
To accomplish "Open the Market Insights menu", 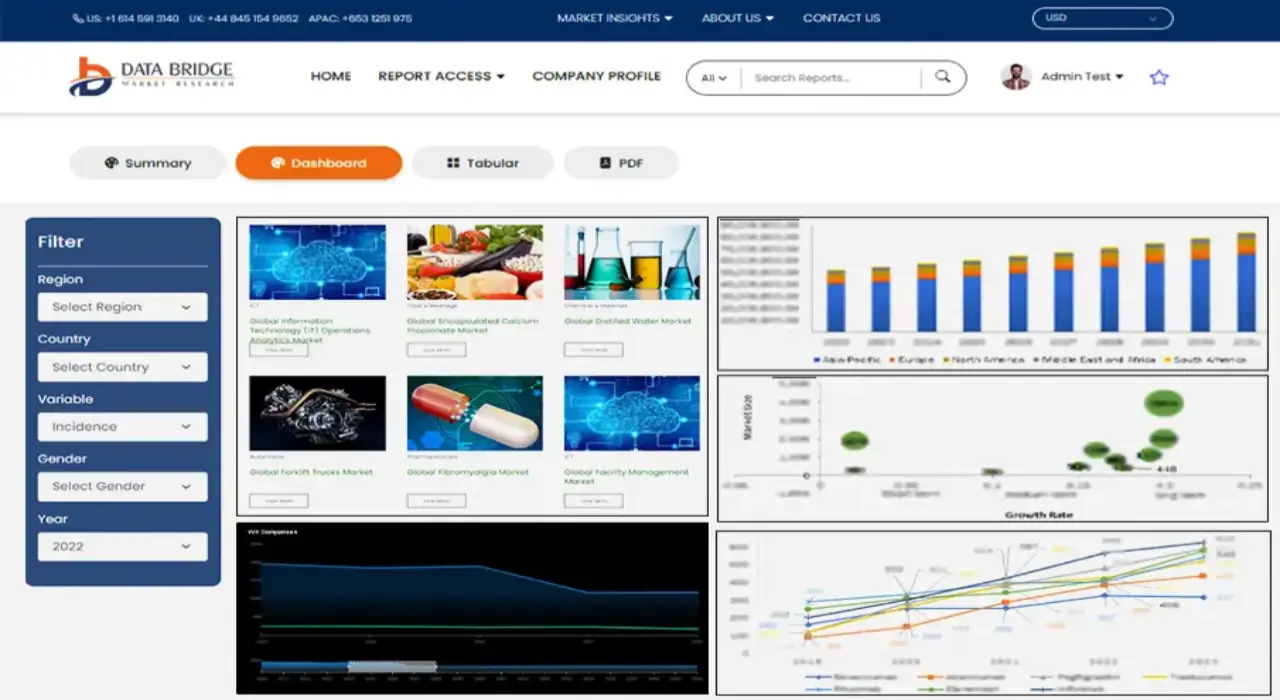I will 614,18.
